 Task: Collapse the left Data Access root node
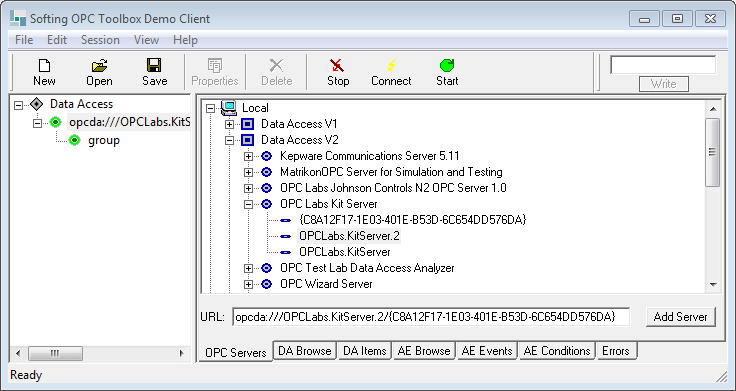(18, 105)
